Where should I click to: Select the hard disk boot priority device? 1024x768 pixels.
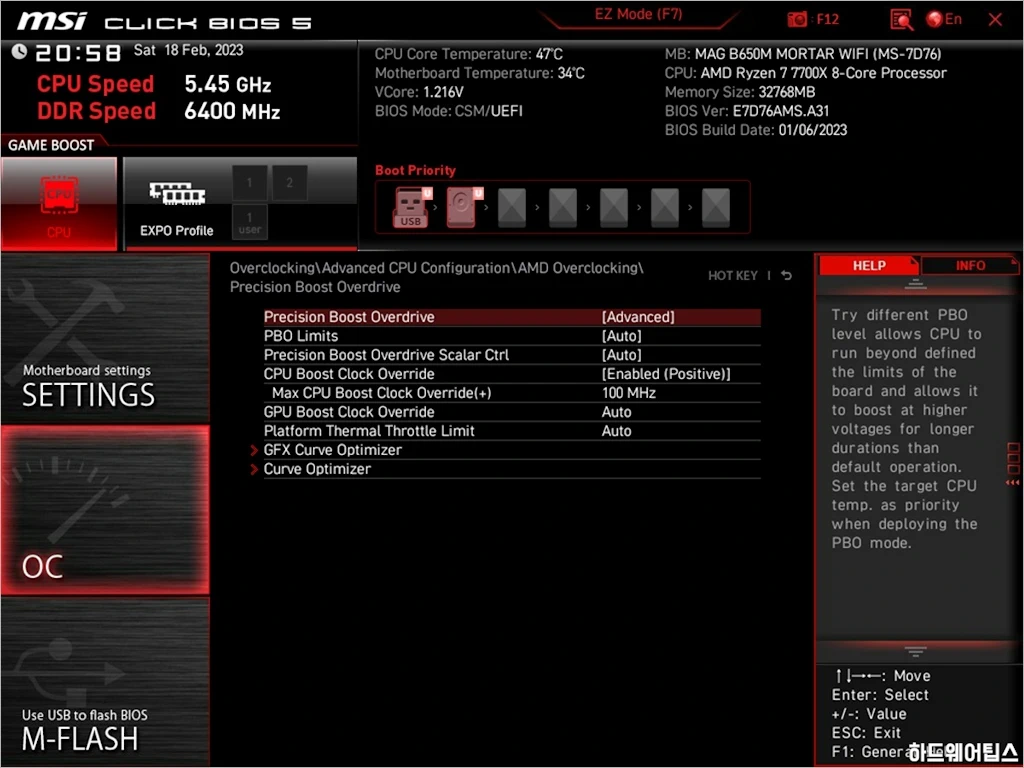[x=462, y=207]
